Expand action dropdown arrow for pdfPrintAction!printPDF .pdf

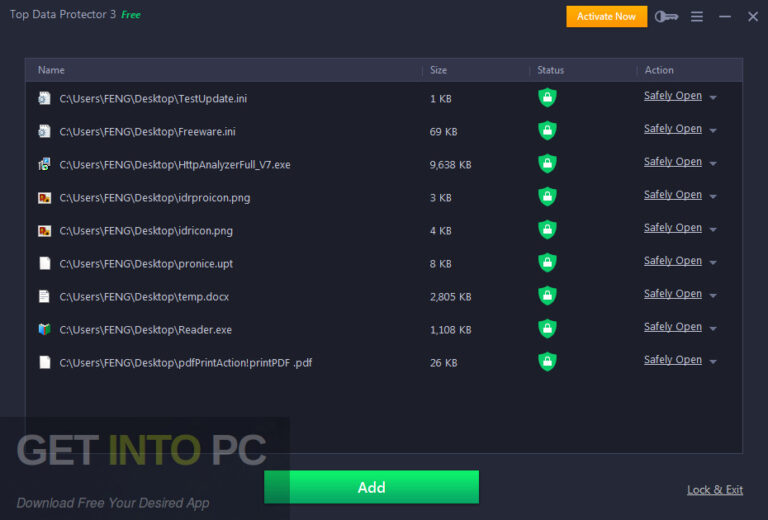pyautogui.click(x=713, y=361)
